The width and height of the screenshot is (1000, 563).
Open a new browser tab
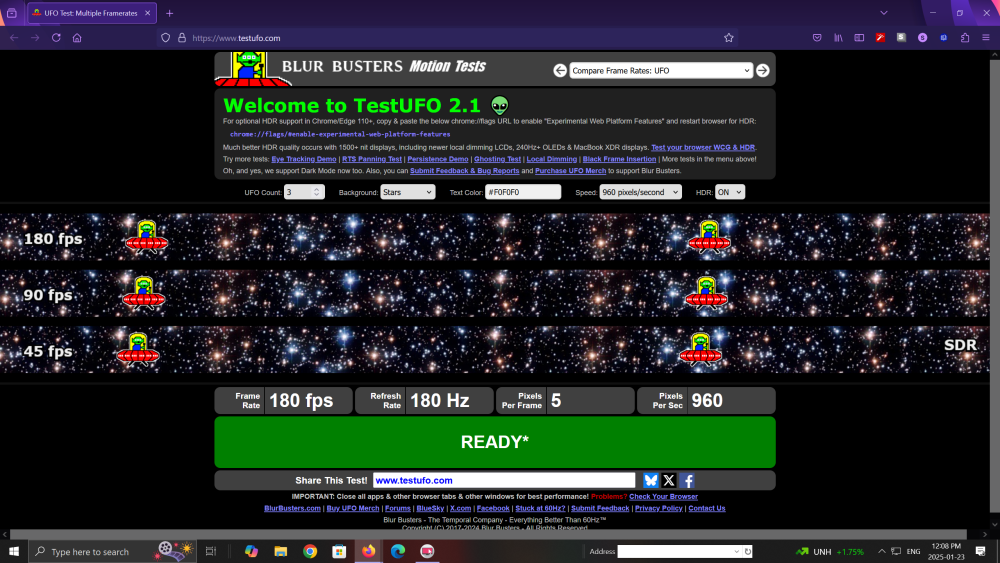pyautogui.click(x=169, y=13)
